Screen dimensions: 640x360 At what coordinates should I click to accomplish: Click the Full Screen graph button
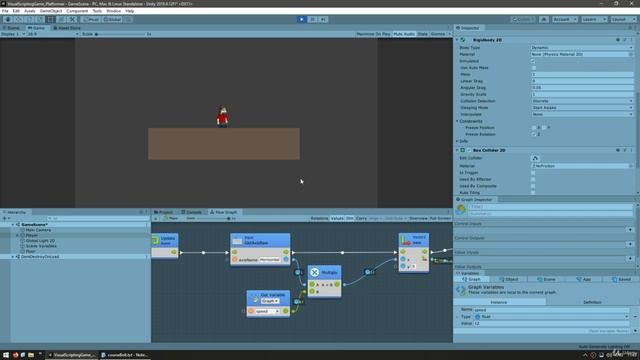click(440, 219)
